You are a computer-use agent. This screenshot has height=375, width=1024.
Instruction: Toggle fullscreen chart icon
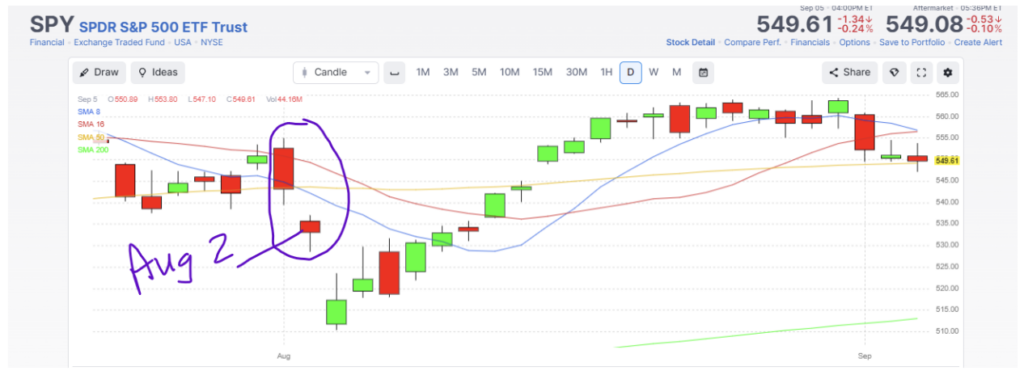[921, 73]
